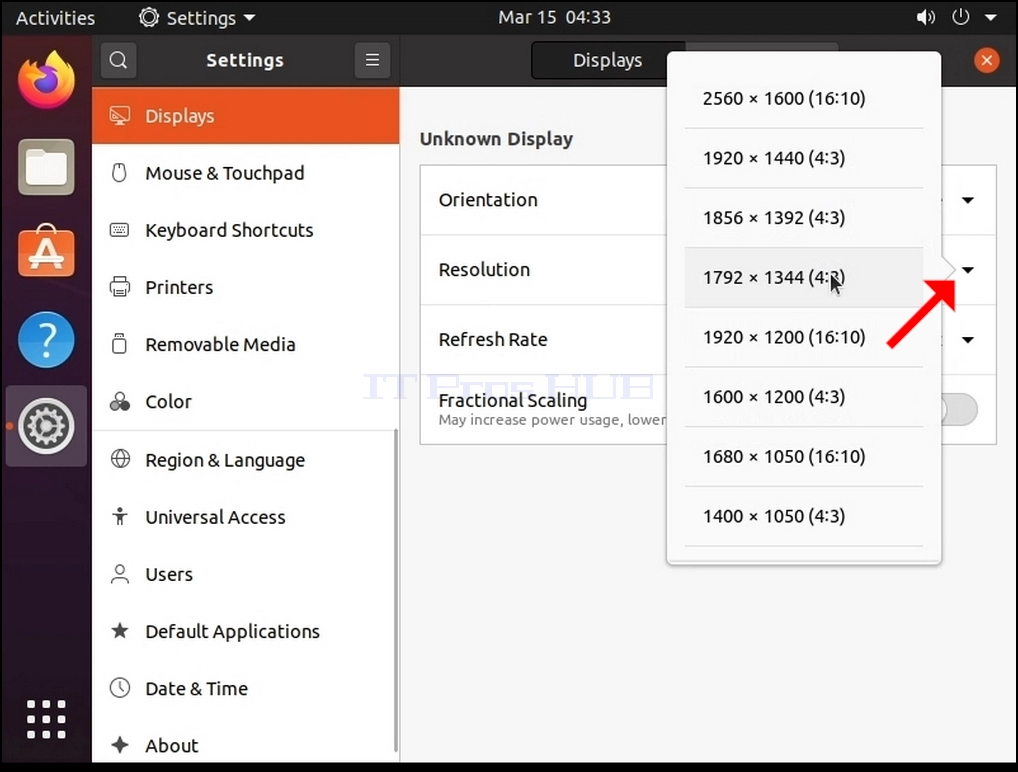Click the star icon for Default Applications
The width and height of the screenshot is (1018, 772).
(x=119, y=630)
